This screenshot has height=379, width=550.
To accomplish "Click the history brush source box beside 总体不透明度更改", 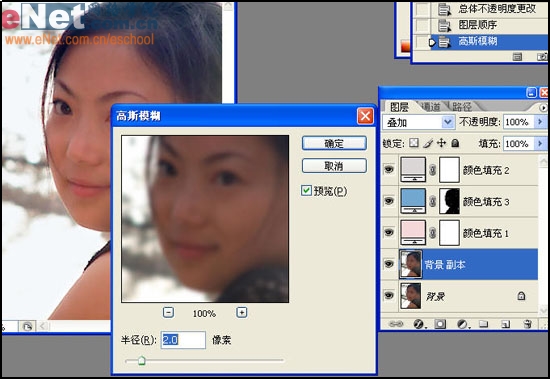I will (x=421, y=9).
